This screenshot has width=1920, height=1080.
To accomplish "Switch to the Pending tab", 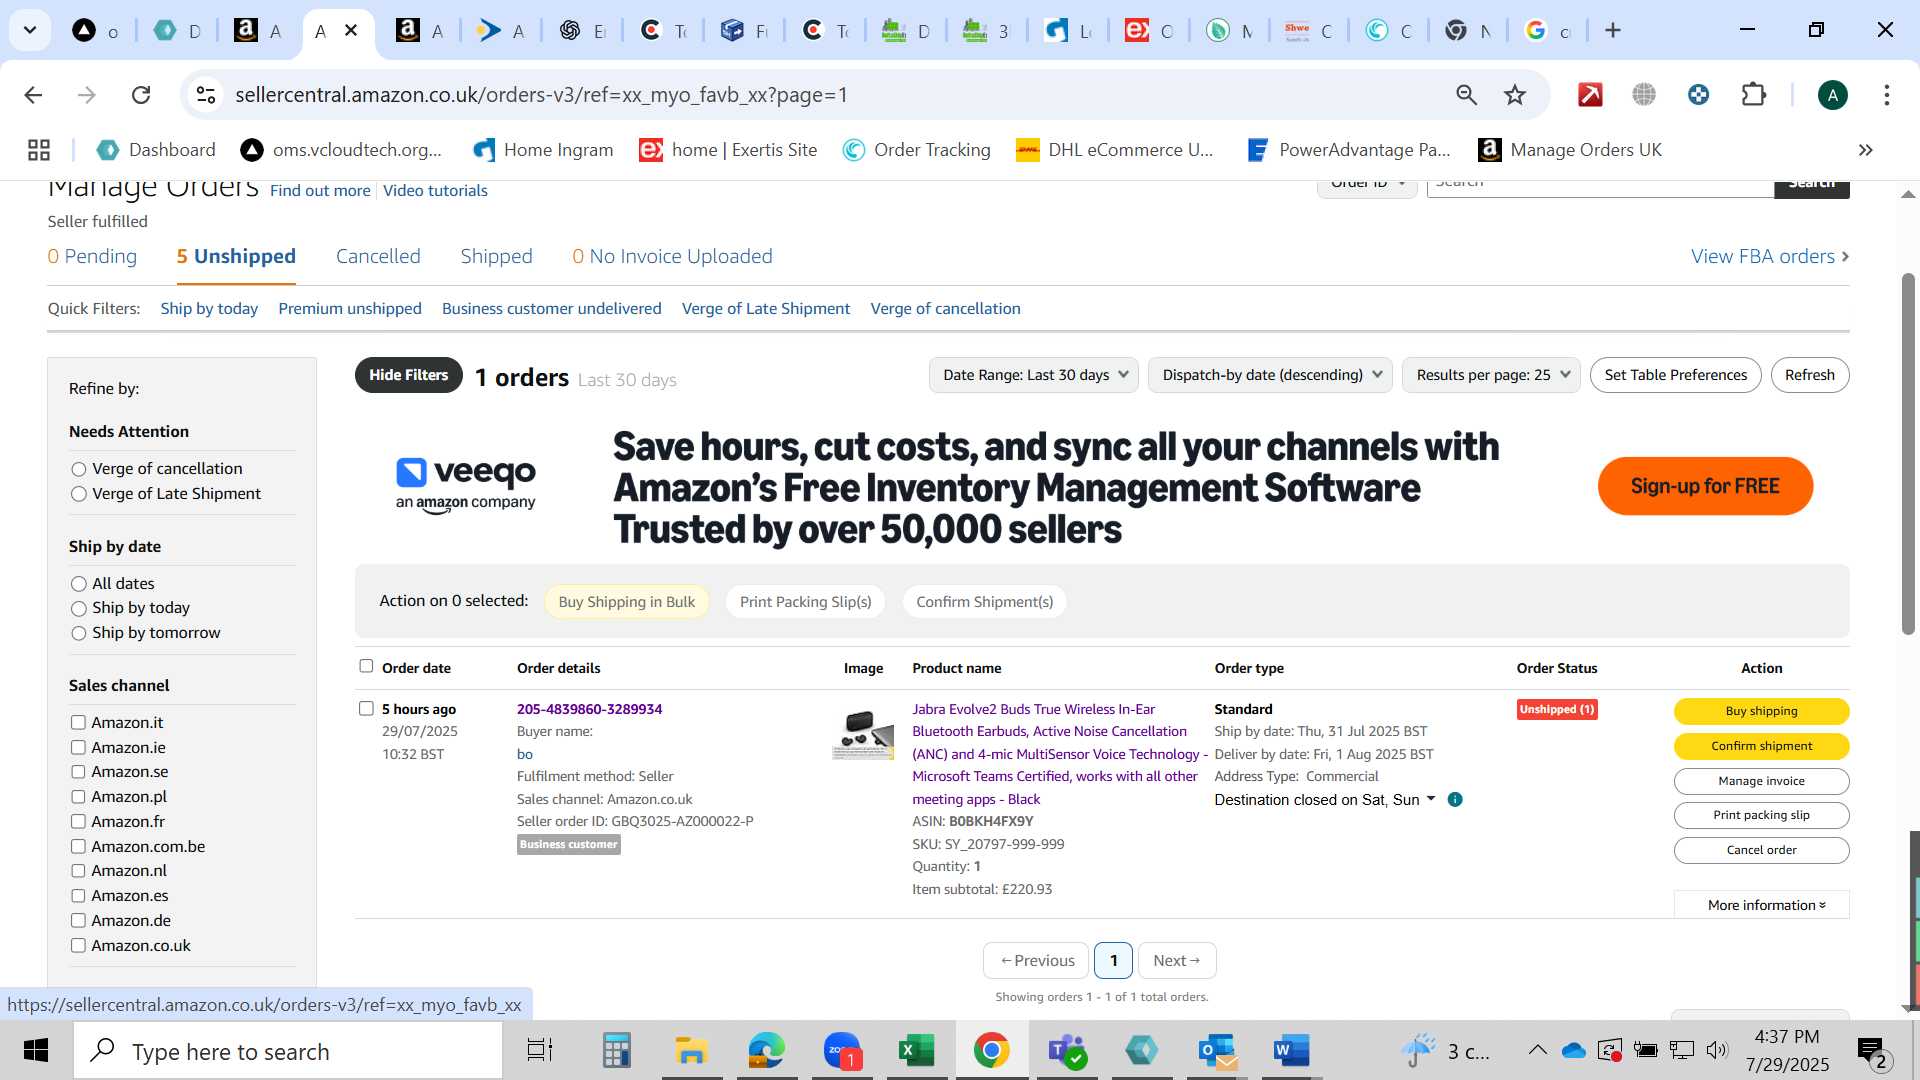I will click(92, 257).
